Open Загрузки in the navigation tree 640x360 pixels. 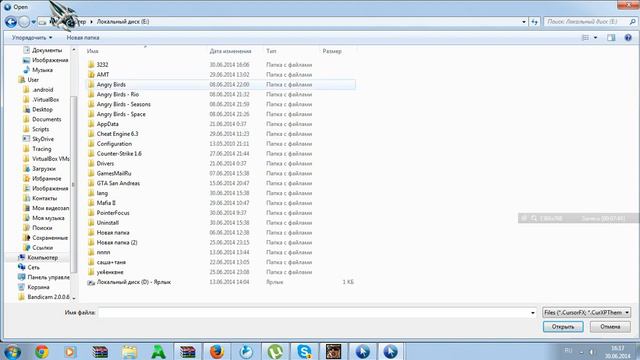[x=40, y=169]
